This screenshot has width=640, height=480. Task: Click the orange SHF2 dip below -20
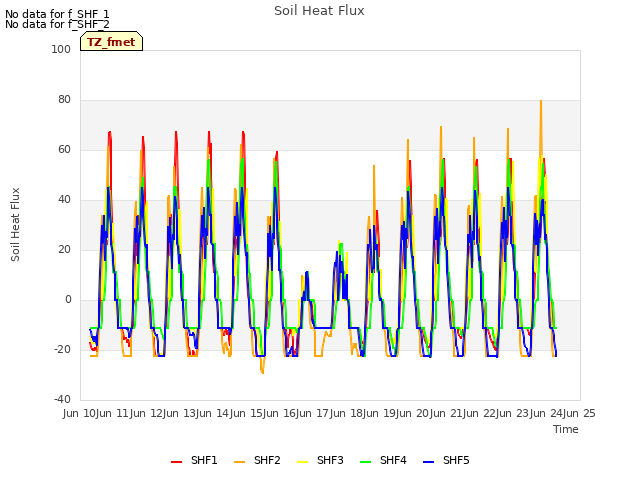pos(262,370)
